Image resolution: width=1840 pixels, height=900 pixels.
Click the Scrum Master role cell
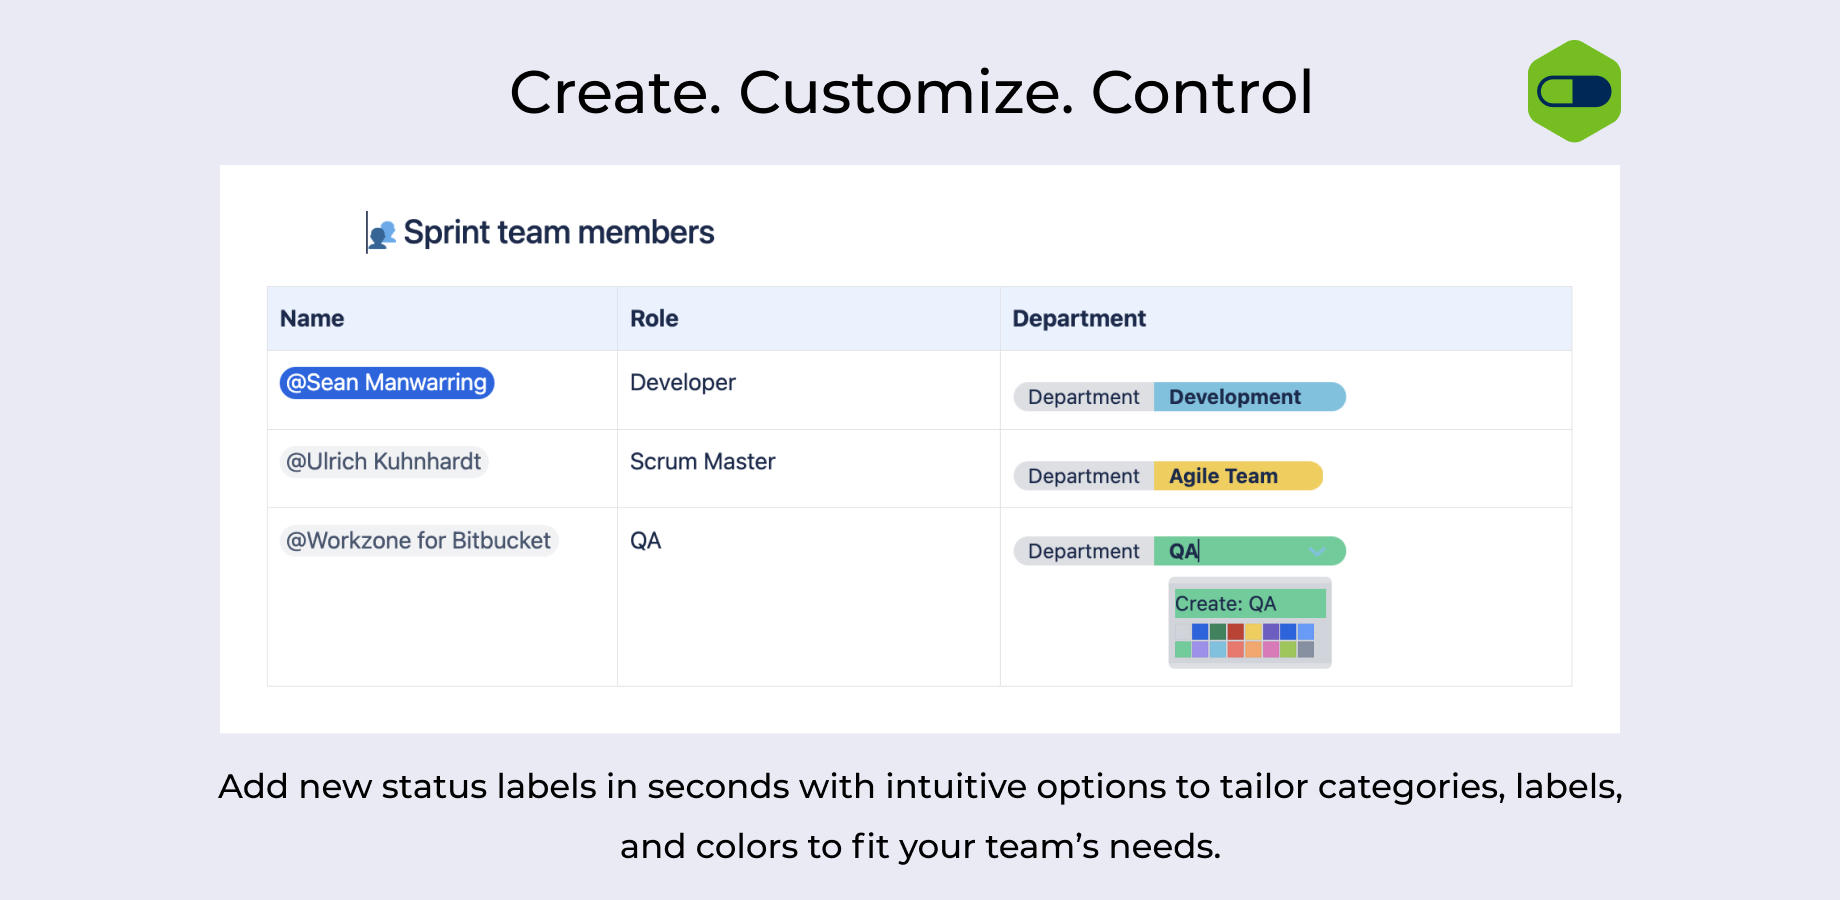703,462
